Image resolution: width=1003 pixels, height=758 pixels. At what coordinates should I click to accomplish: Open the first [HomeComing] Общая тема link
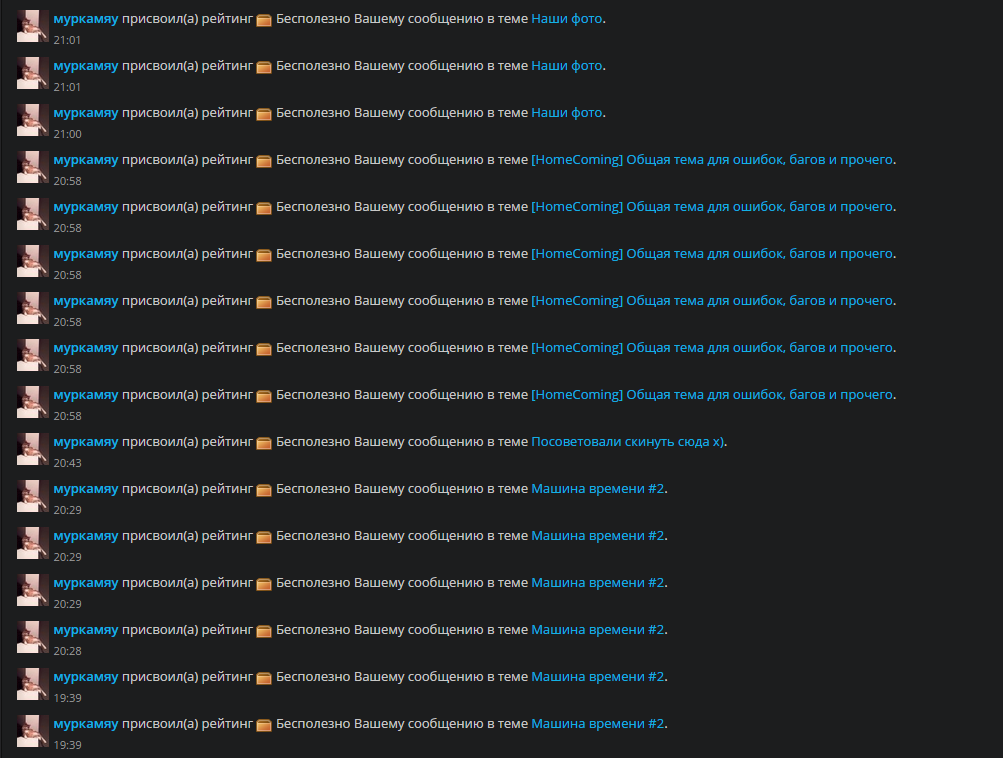coord(712,160)
